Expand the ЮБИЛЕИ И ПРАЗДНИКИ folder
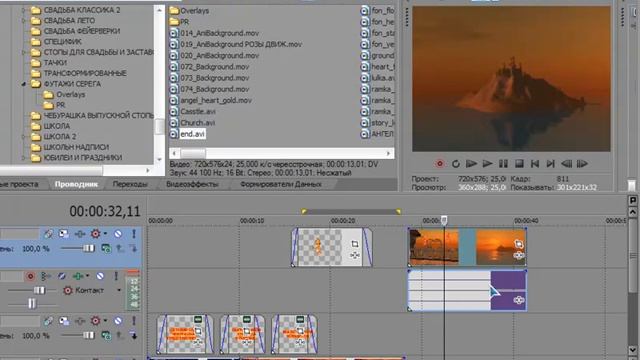 point(24,158)
